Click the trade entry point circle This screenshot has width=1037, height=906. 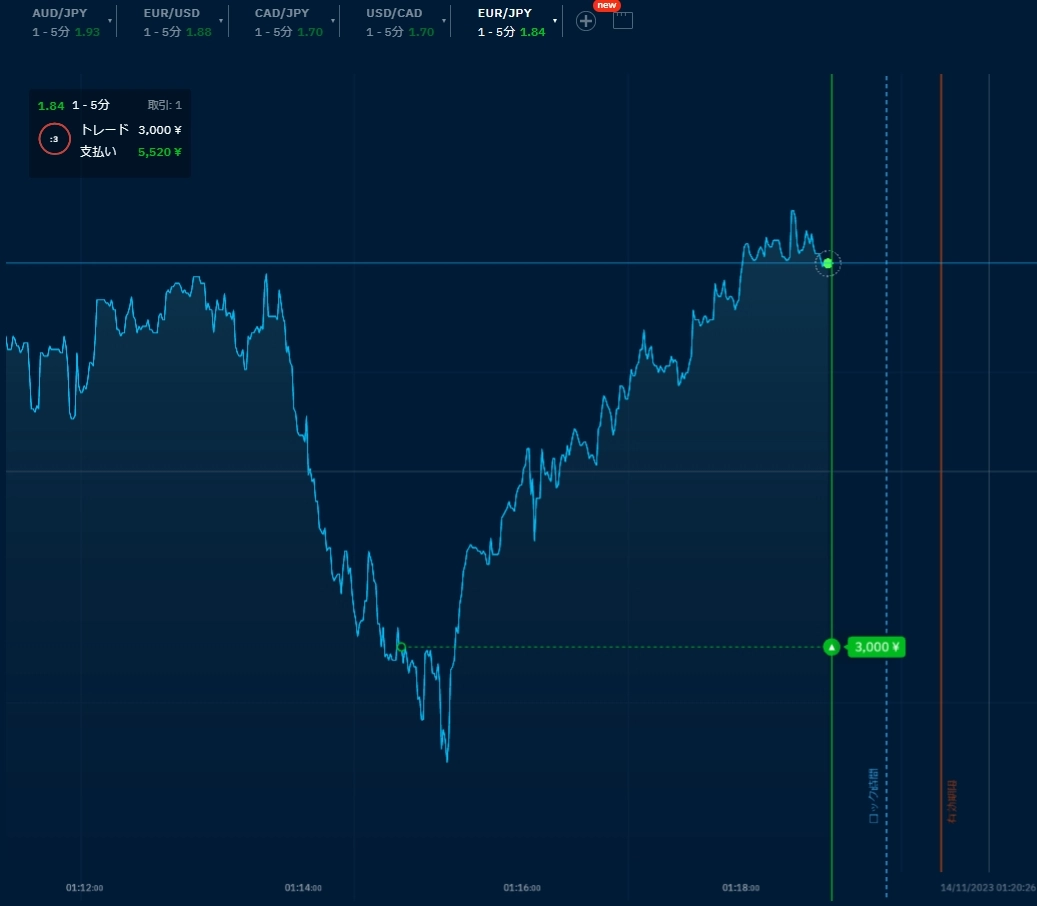[x=401, y=647]
